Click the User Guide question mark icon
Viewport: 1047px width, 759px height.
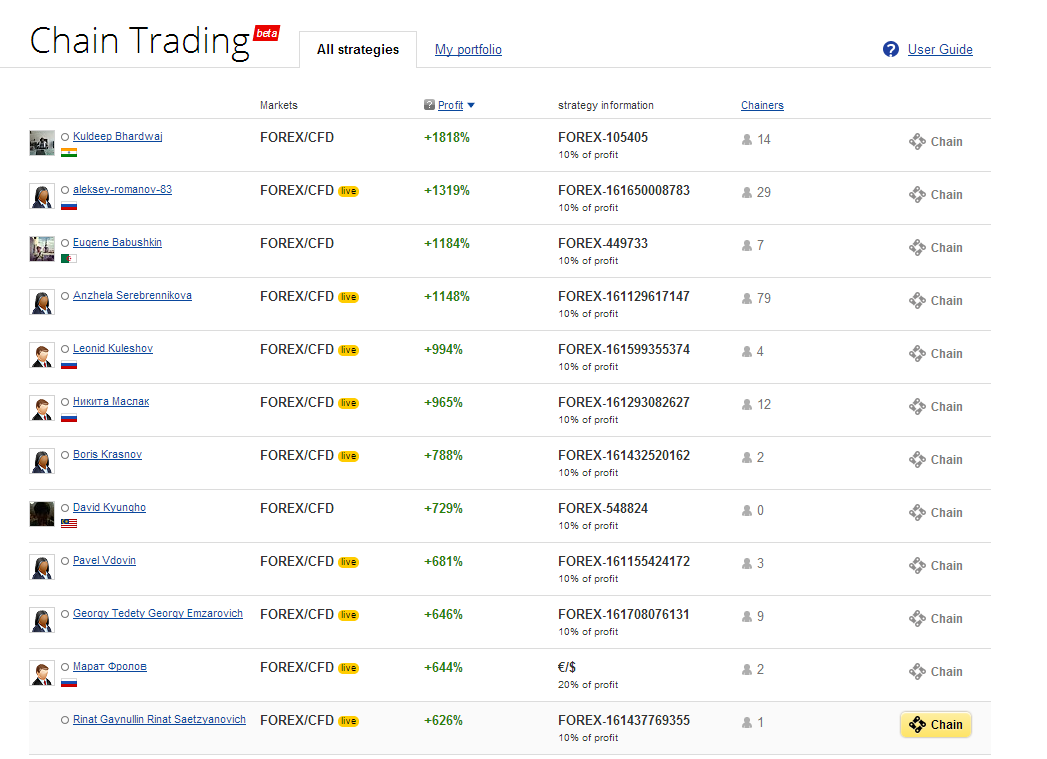point(891,49)
